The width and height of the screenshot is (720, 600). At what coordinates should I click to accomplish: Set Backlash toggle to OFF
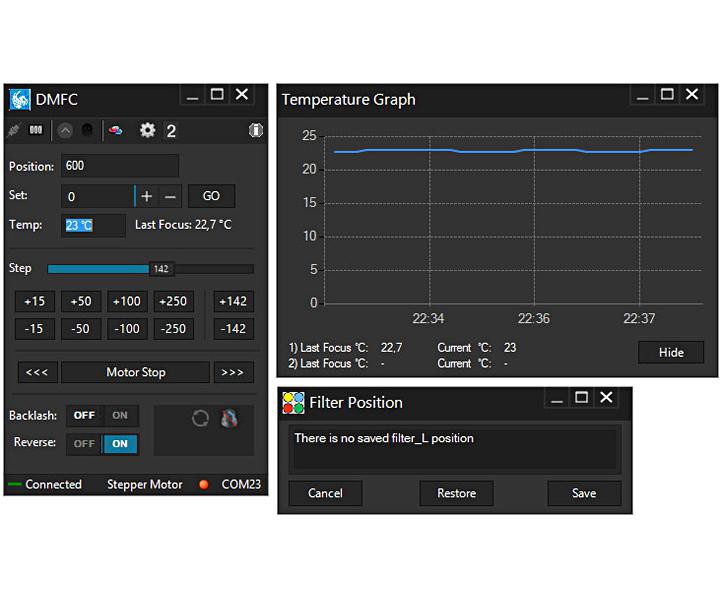(84, 416)
